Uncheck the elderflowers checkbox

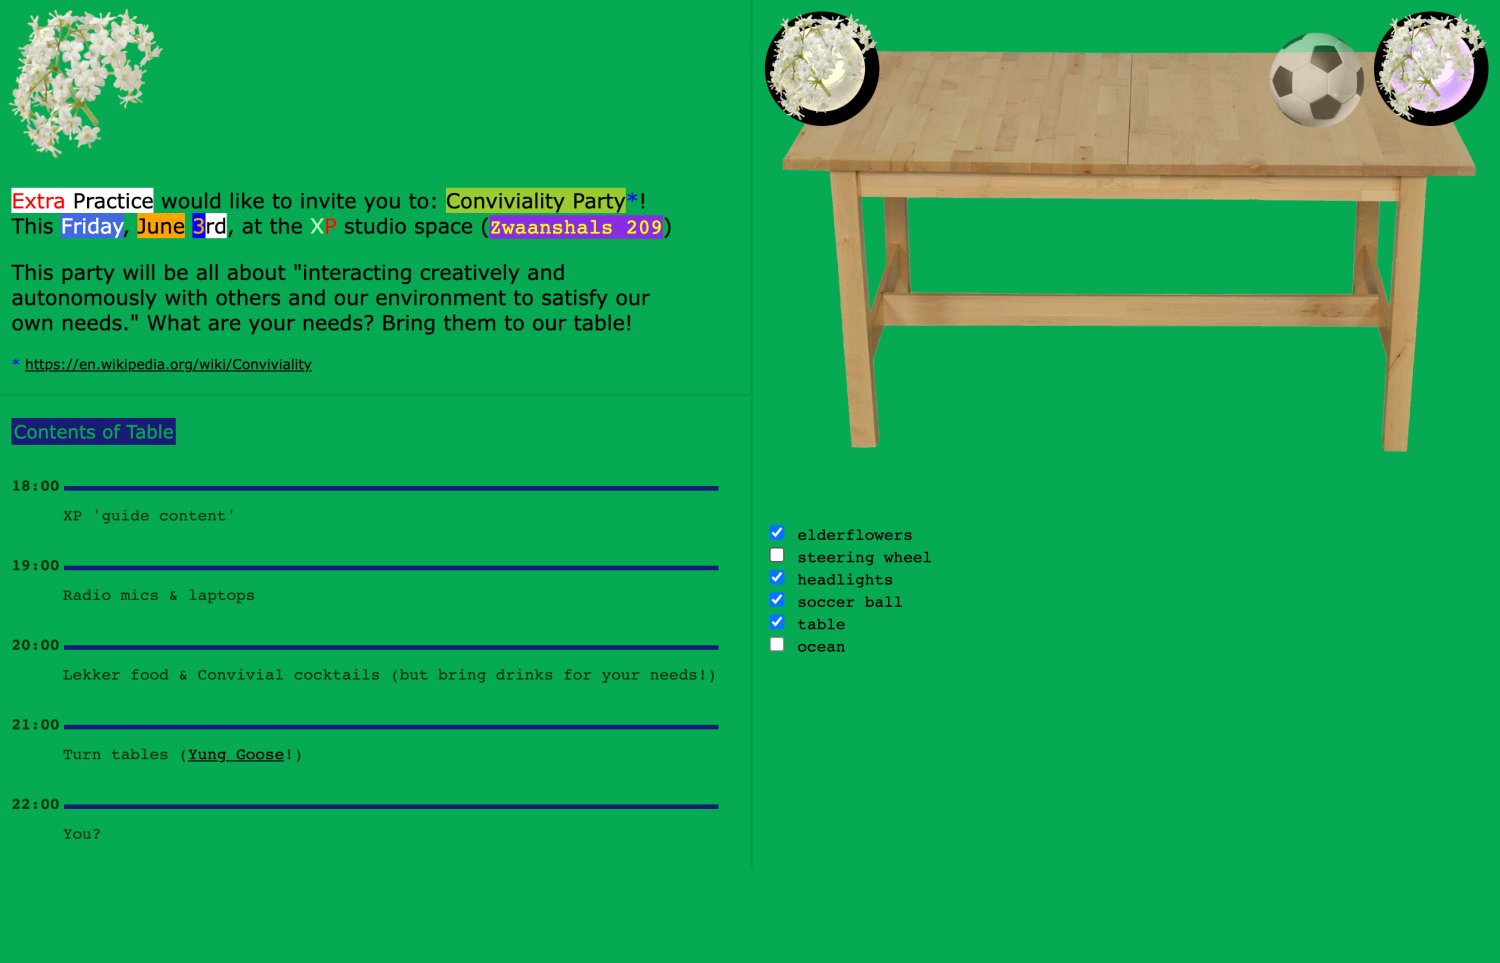pos(777,533)
